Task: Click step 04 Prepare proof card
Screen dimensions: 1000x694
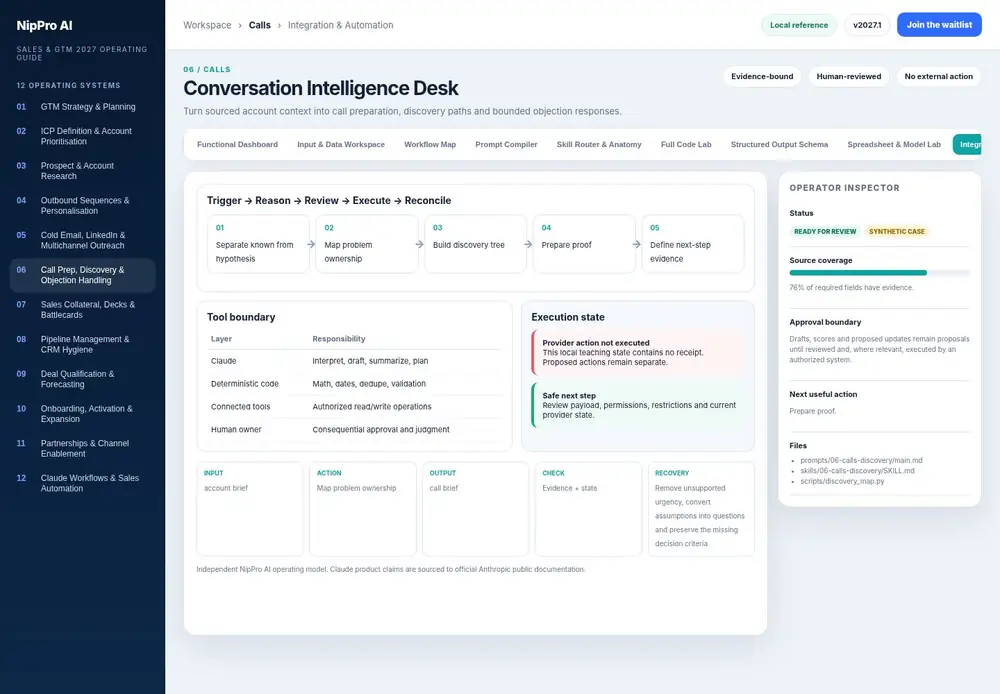Action: click(x=584, y=244)
